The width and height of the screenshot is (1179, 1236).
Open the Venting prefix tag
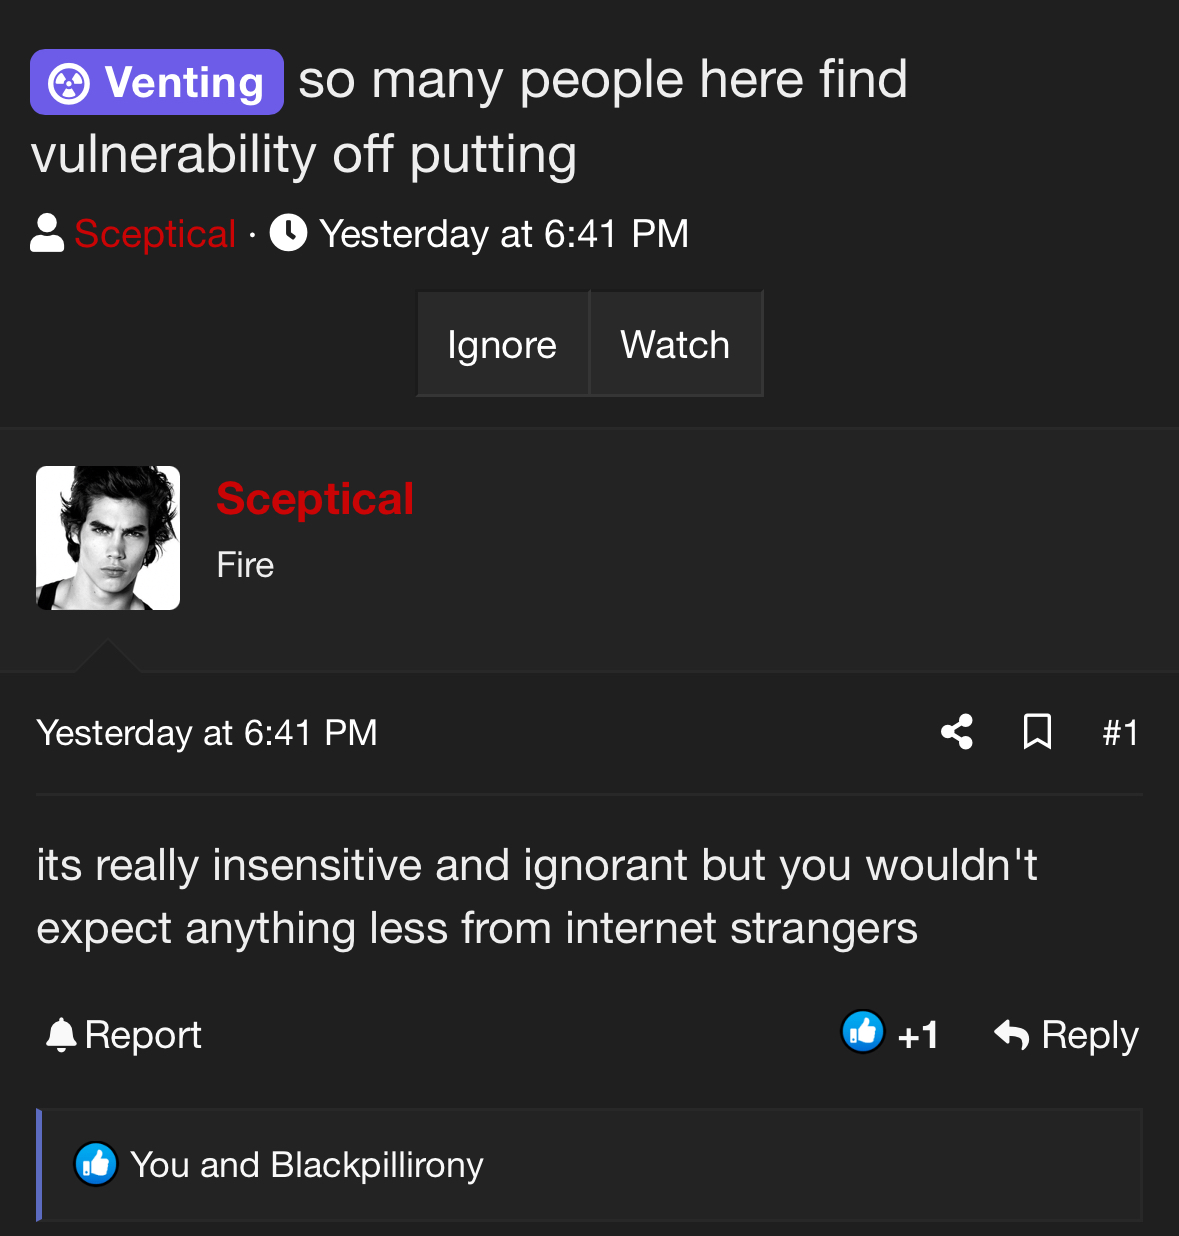(x=157, y=82)
